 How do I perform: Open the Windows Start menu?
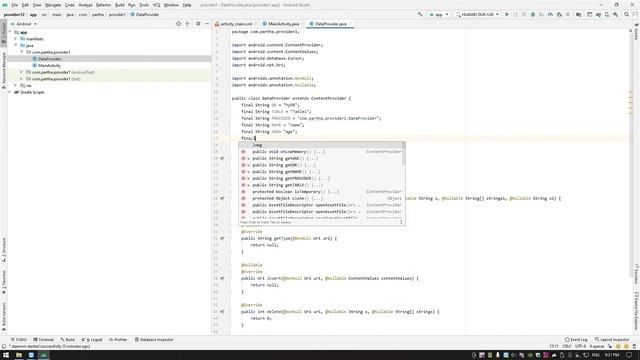pos(6,355)
